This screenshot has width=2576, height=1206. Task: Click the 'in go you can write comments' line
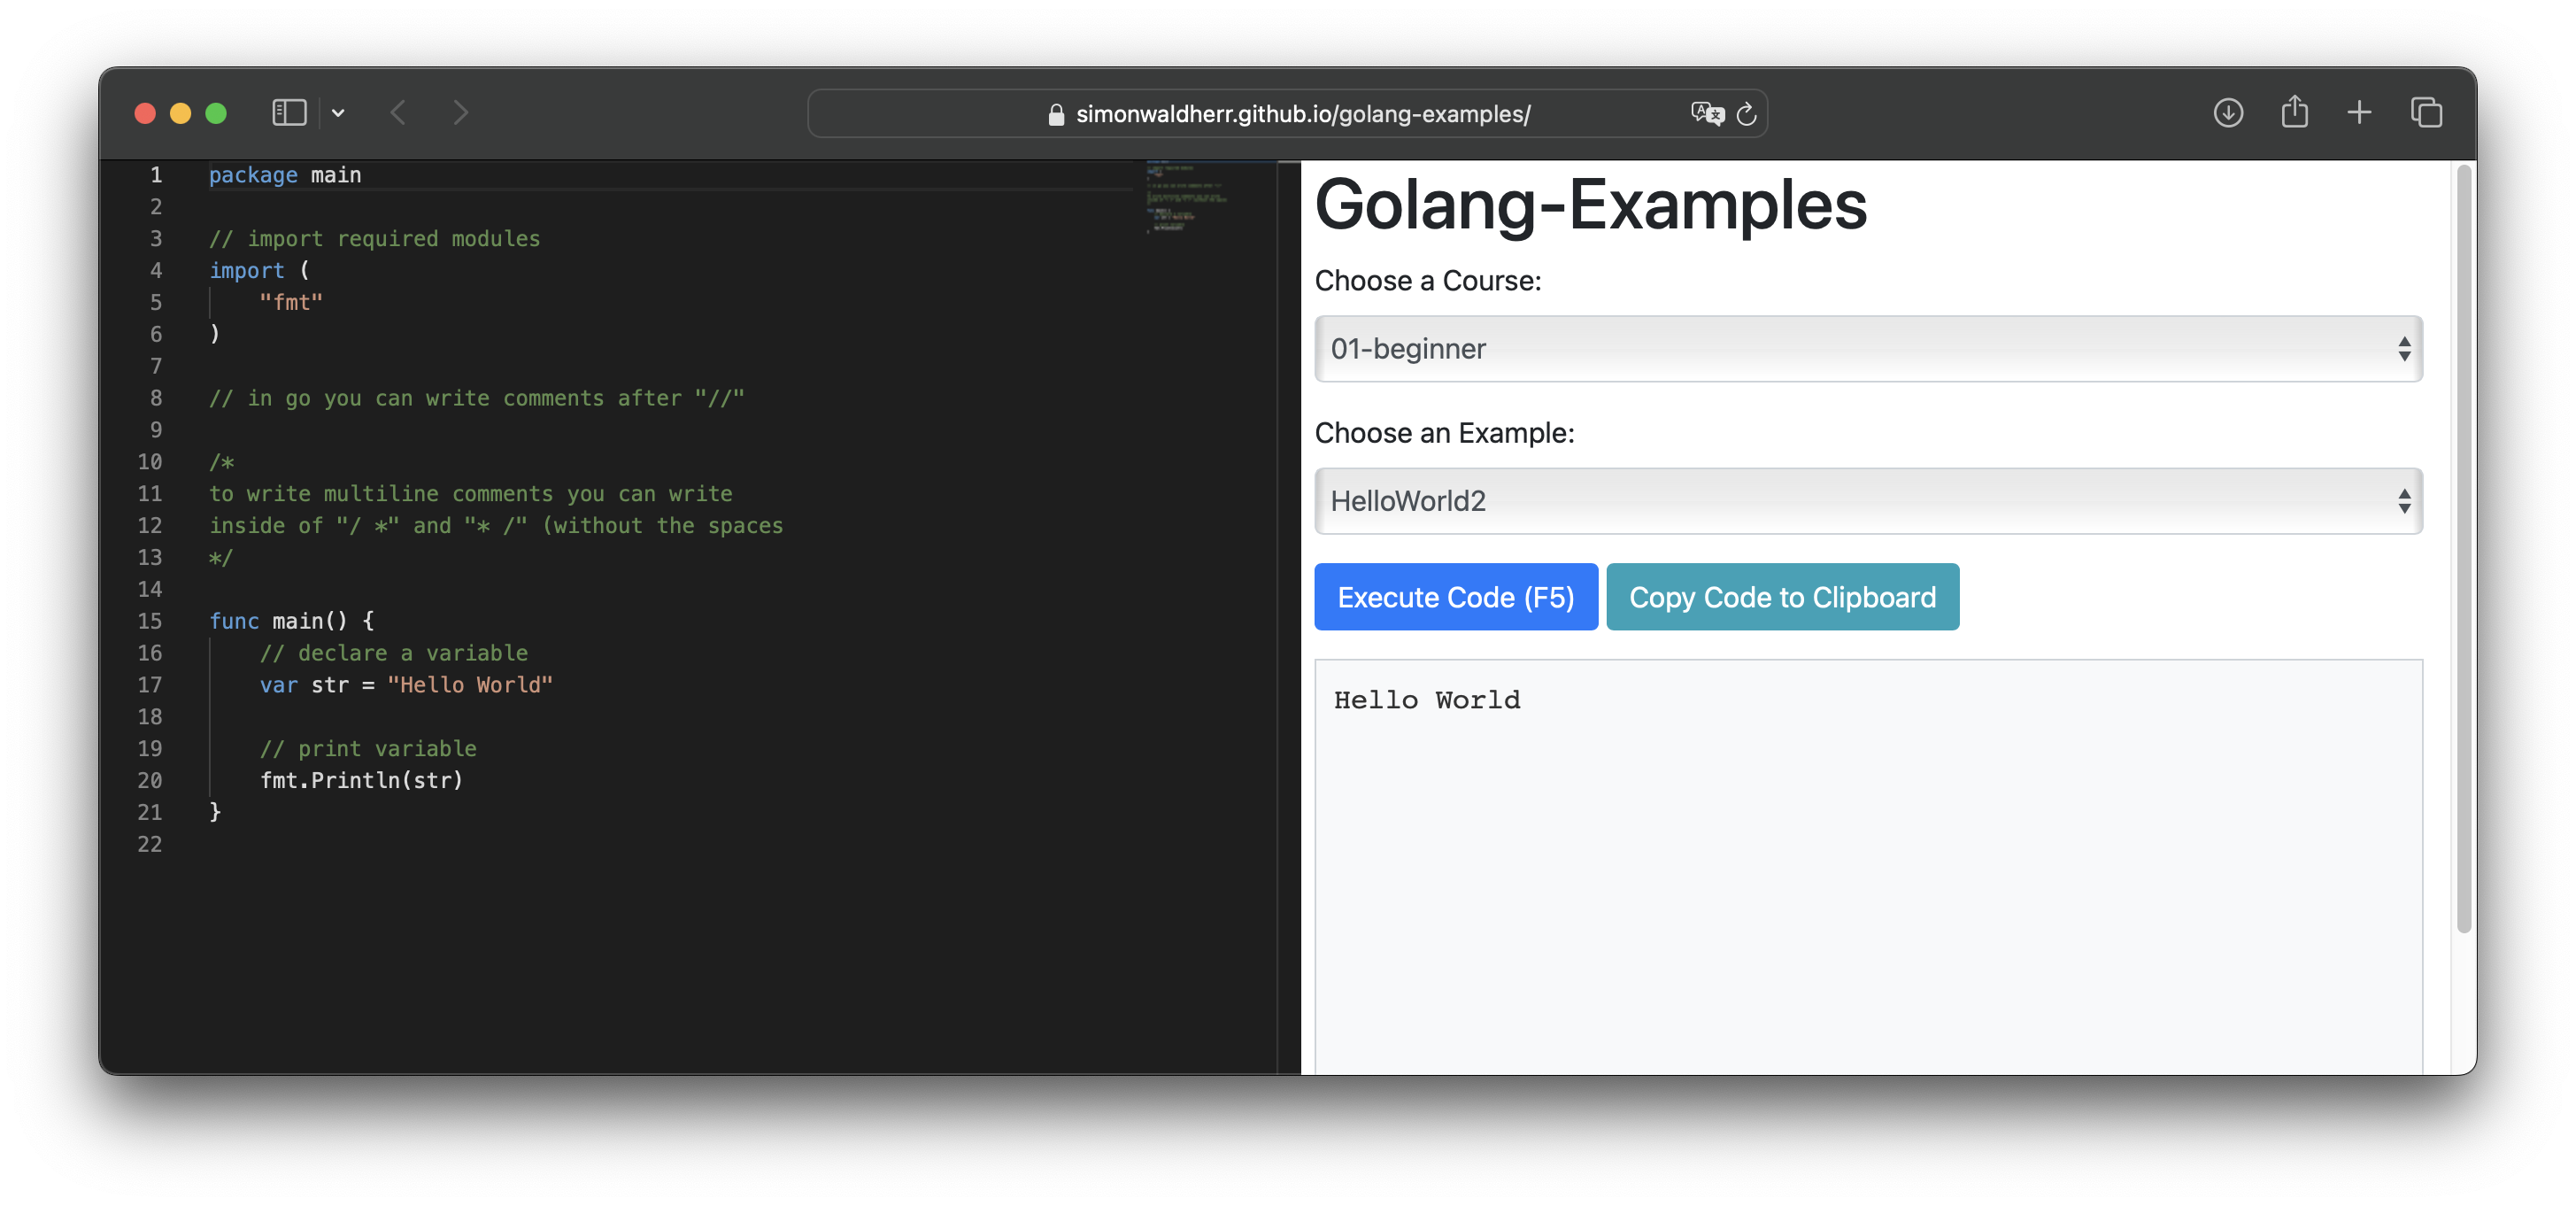pyautogui.click(x=476, y=399)
